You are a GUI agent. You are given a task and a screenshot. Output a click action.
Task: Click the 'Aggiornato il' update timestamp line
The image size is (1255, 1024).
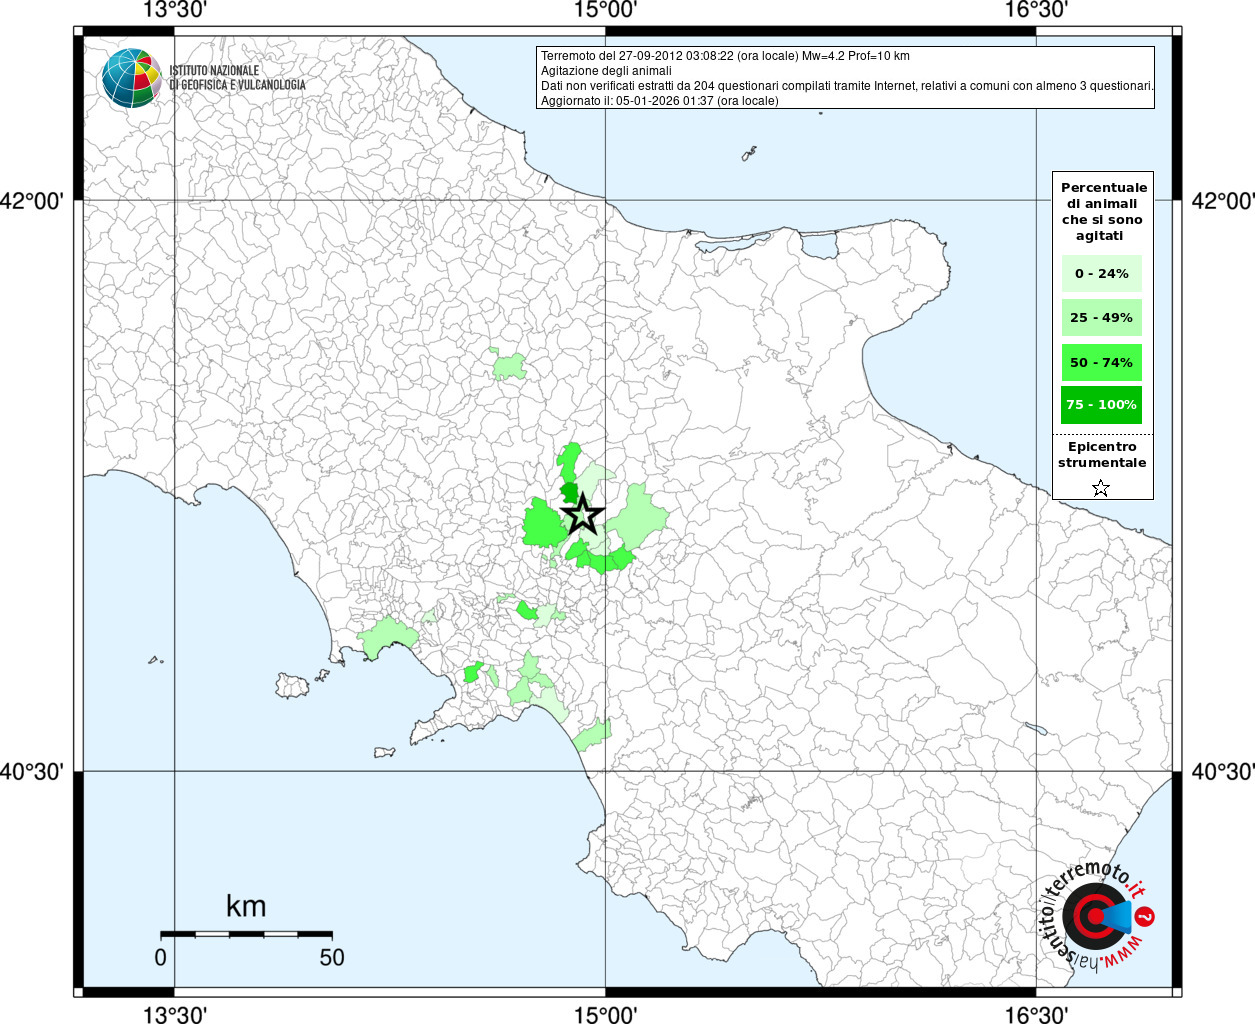click(x=659, y=101)
